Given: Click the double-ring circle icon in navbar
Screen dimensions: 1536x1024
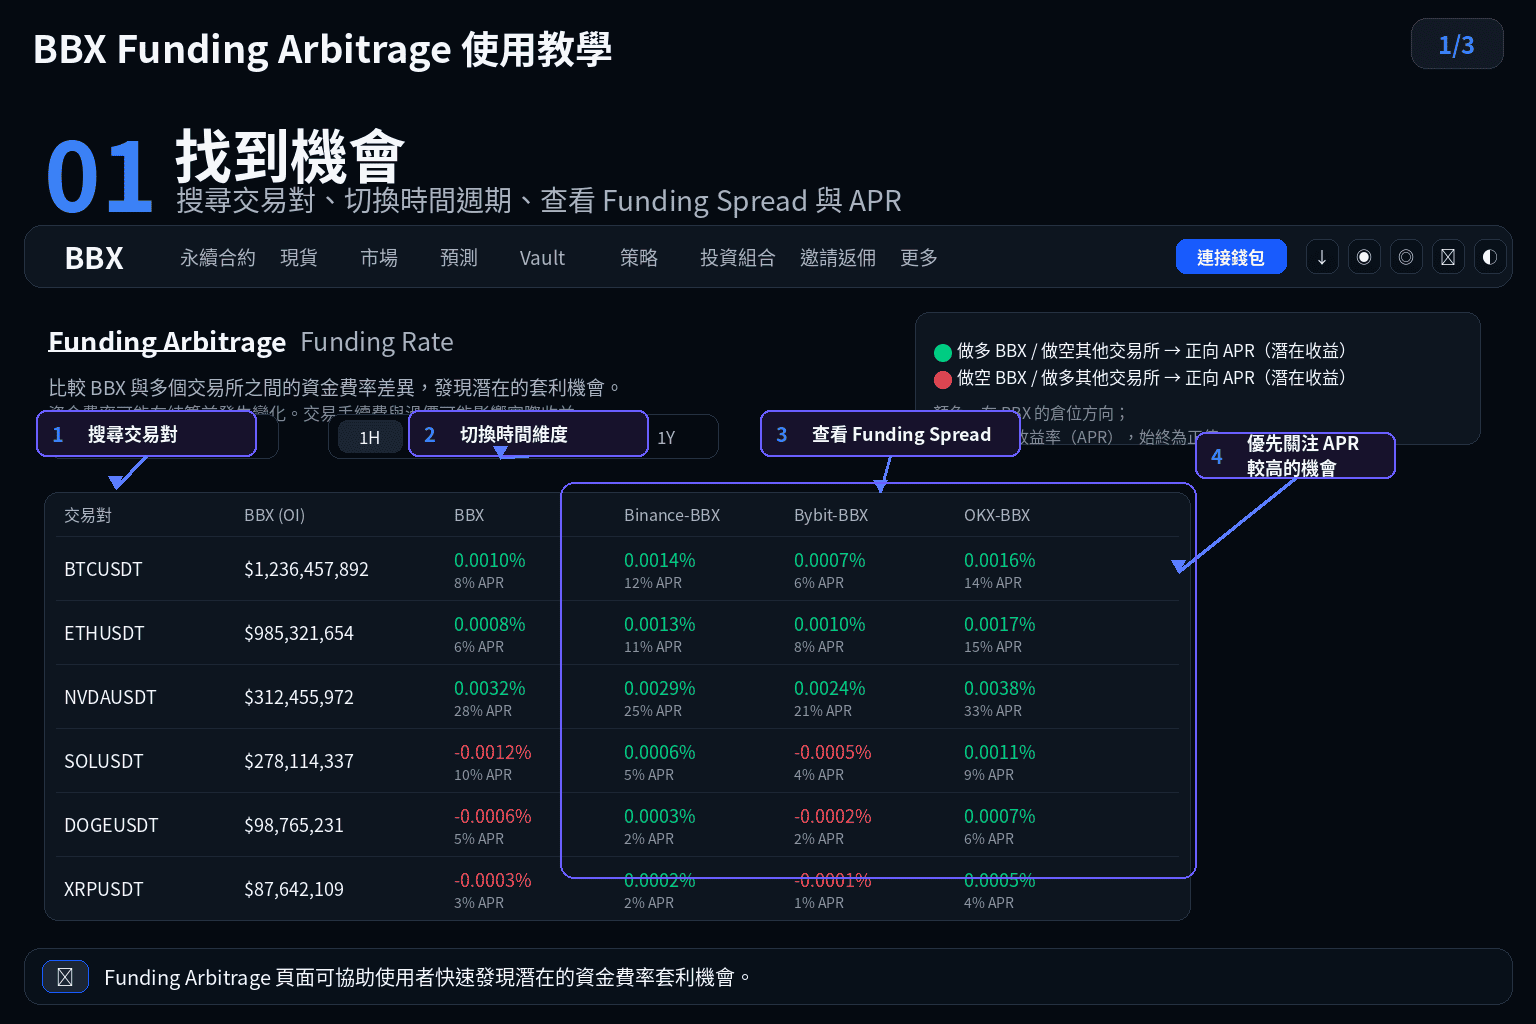Looking at the screenshot, I should (x=1406, y=257).
